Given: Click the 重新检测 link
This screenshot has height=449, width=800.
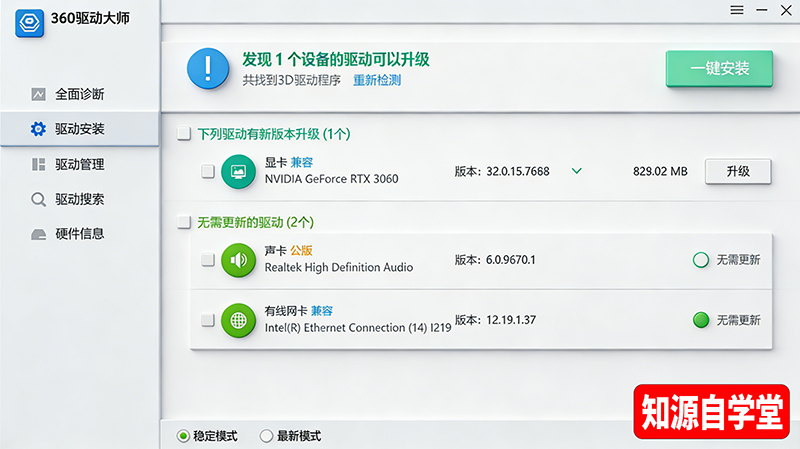Looking at the screenshot, I should tap(377, 80).
